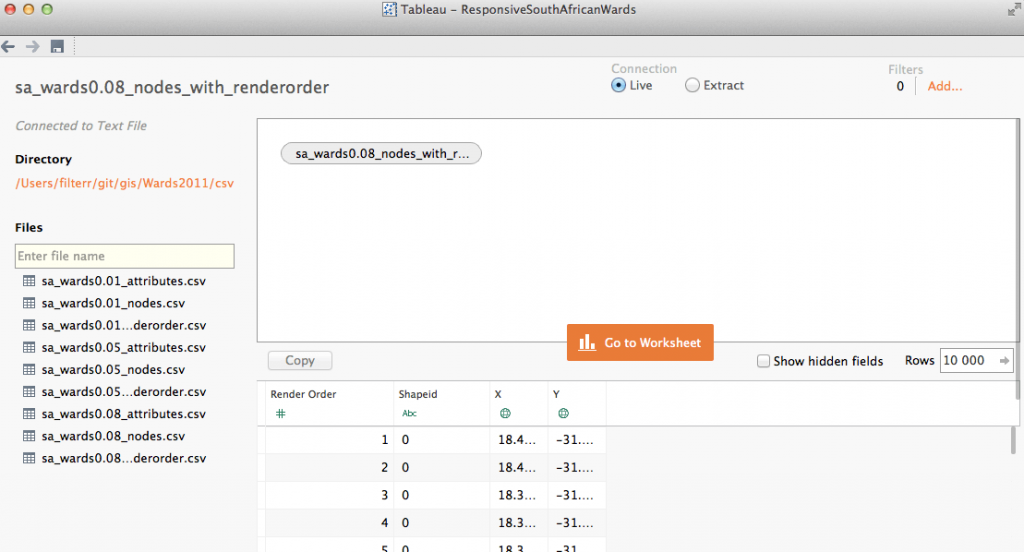This screenshot has width=1024, height=552.
Task: Click table icon beside sa_wards0.05_nodes.csv
Action: [29, 370]
